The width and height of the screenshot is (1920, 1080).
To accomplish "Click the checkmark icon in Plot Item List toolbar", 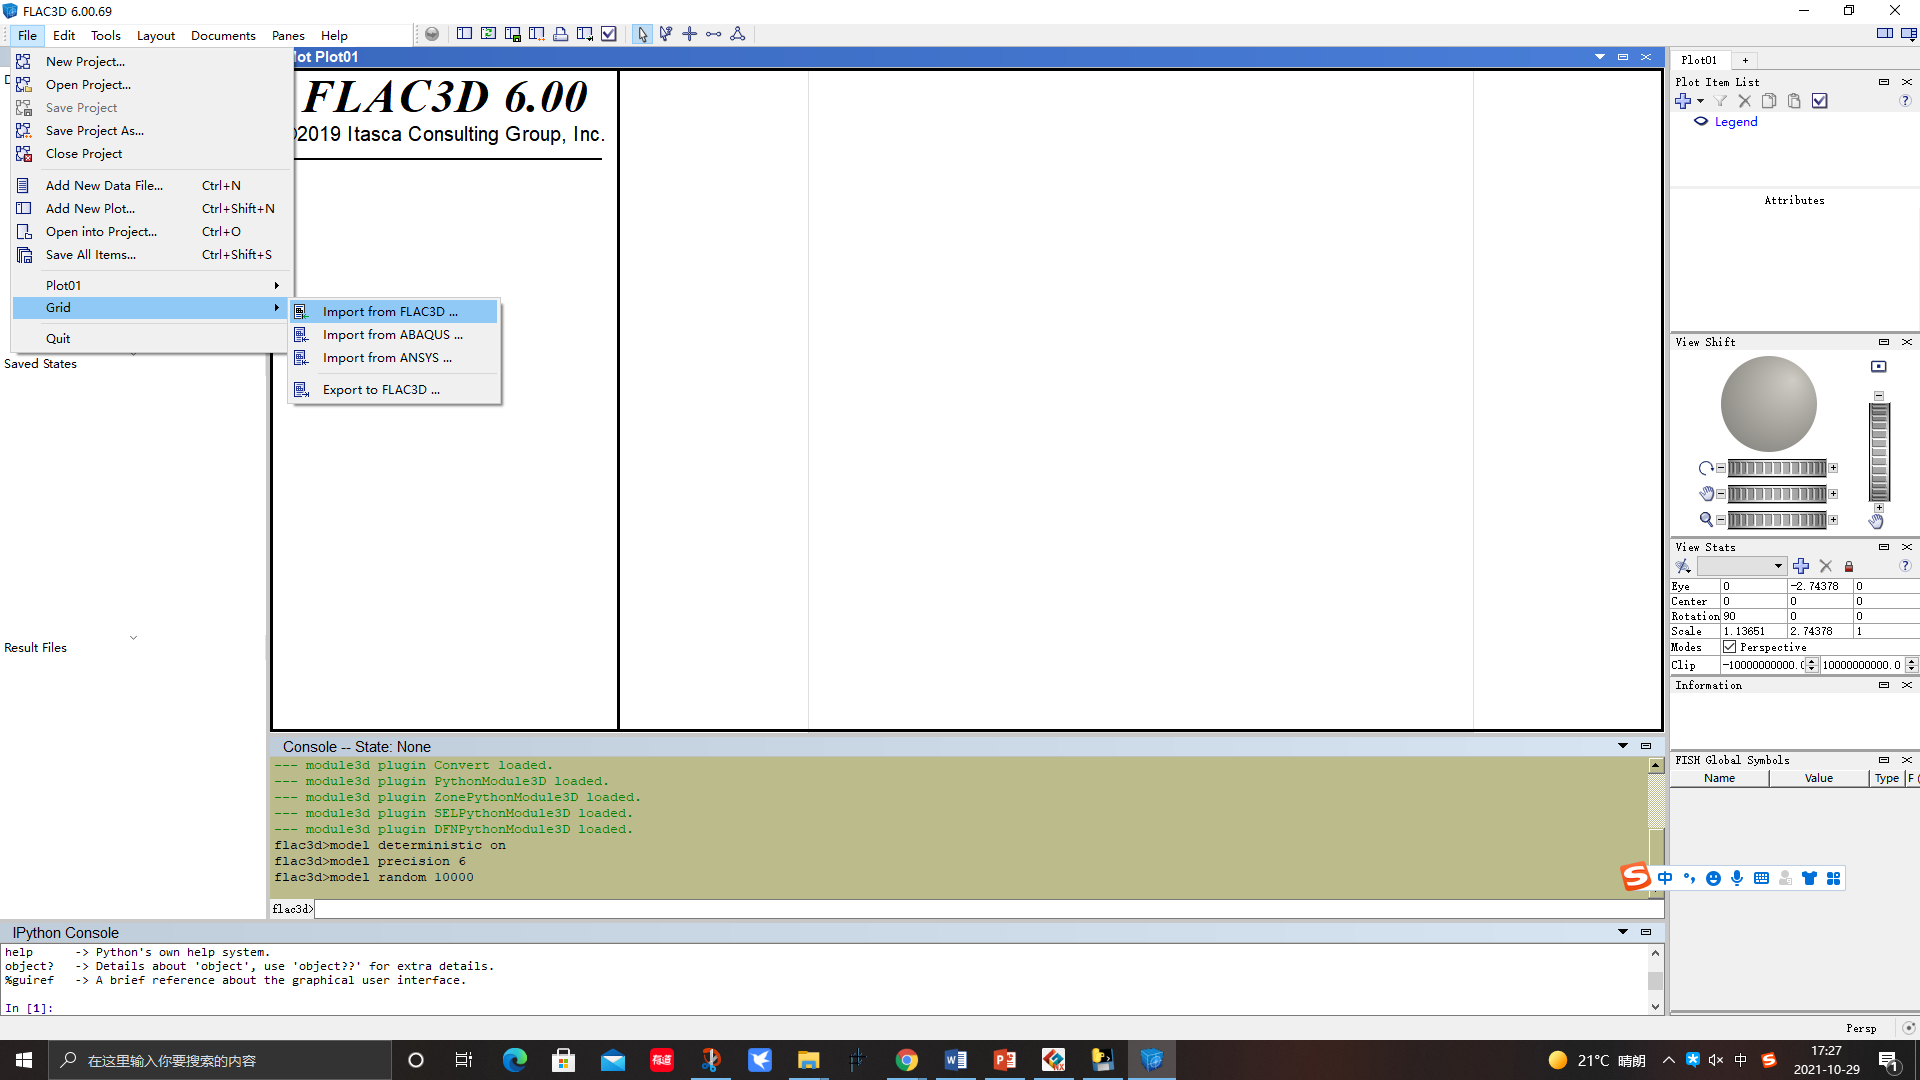I will pos(1820,101).
